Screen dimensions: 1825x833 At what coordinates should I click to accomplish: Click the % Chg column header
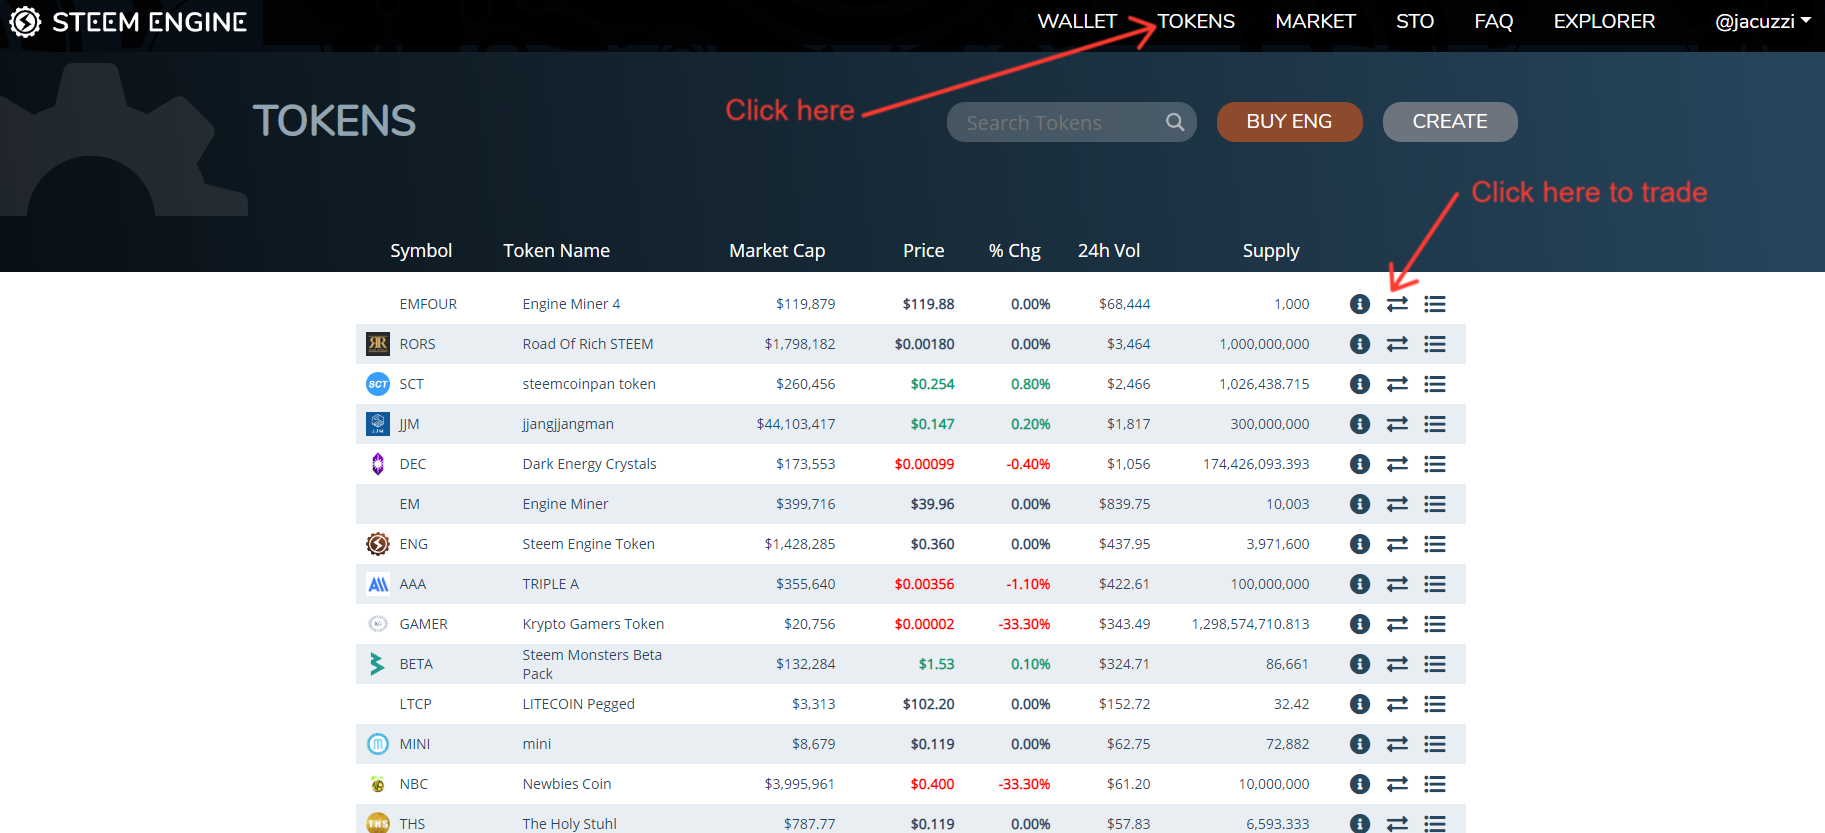[x=1015, y=251]
